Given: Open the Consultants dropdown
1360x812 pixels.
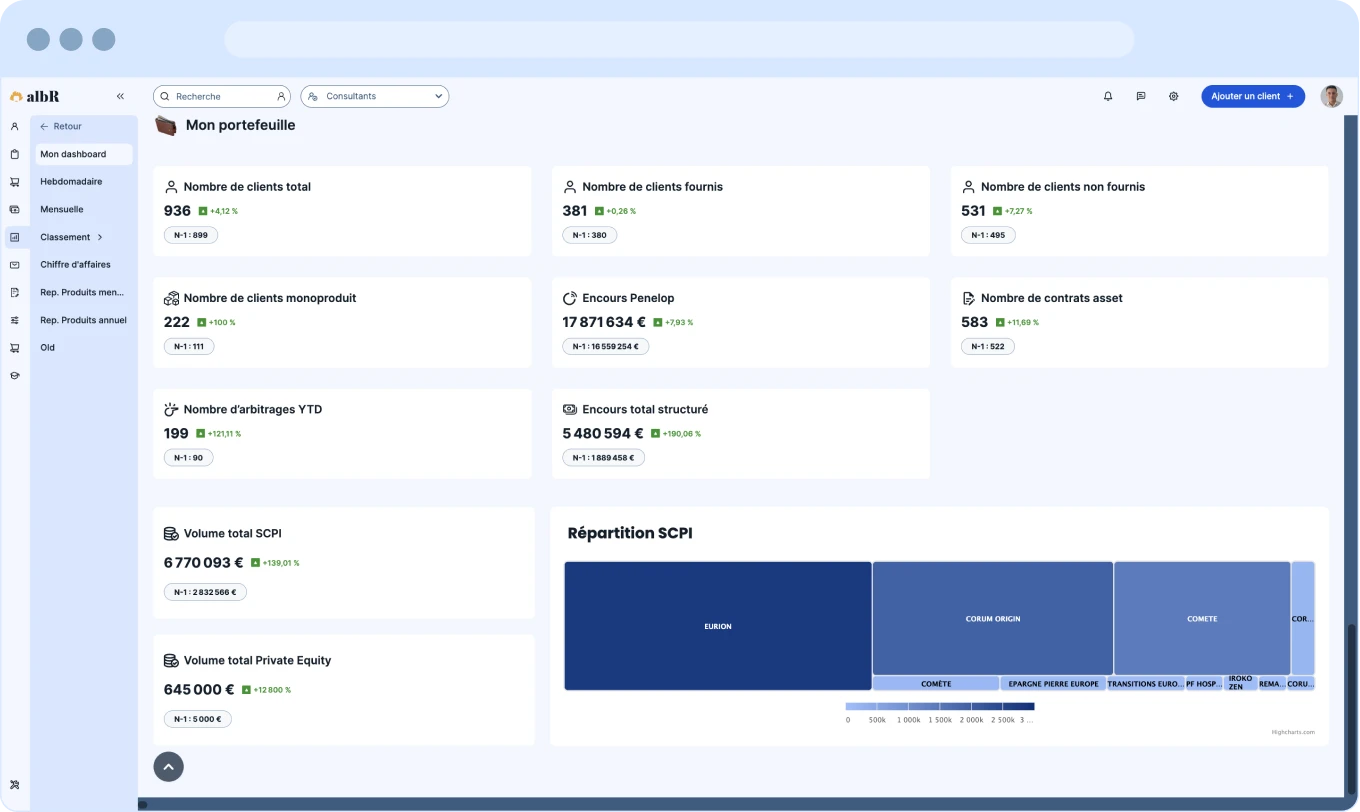Looking at the screenshot, I should click(374, 96).
